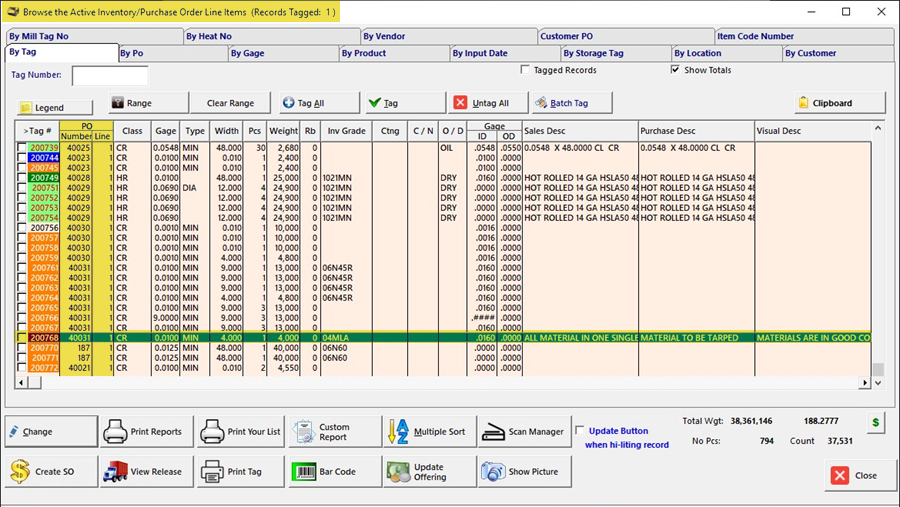
Task: Click the Update Offering icon button
Action: [x=398, y=472]
